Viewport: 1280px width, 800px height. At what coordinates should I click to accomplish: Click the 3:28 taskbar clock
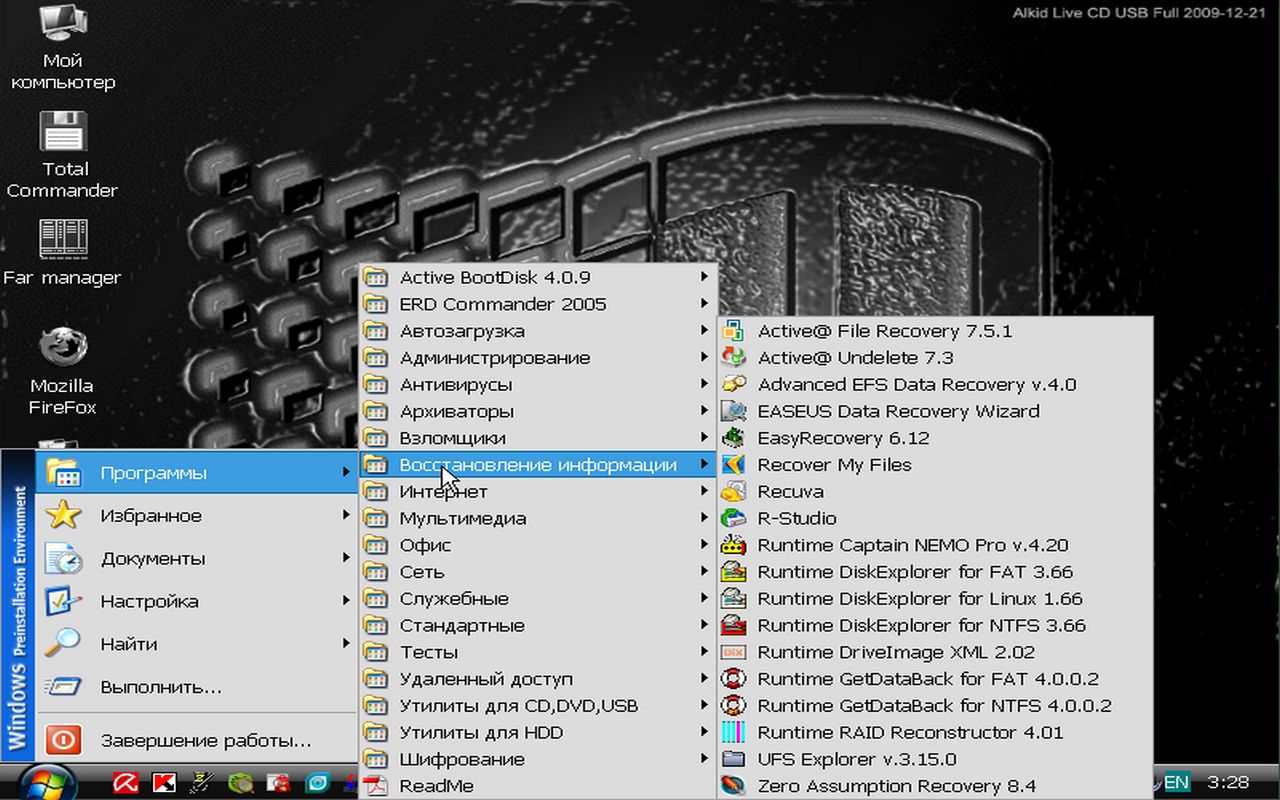click(x=1227, y=782)
